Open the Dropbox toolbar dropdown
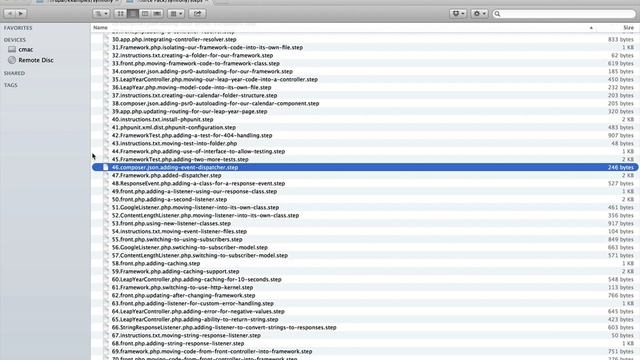Viewport: 640px width, 360px height. [x=458, y=13]
